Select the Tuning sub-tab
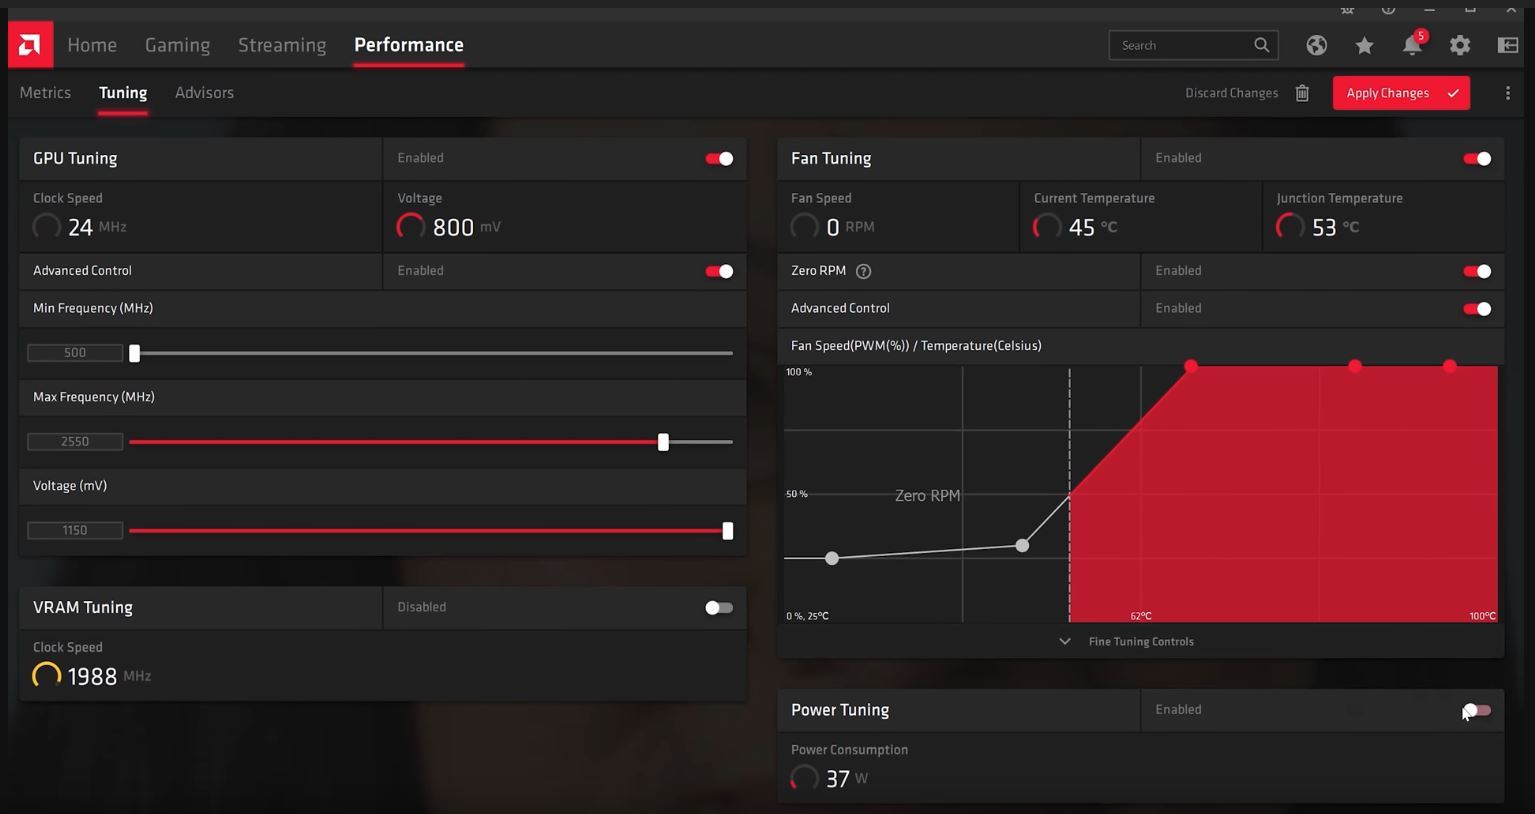1535x814 pixels. point(123,93)
